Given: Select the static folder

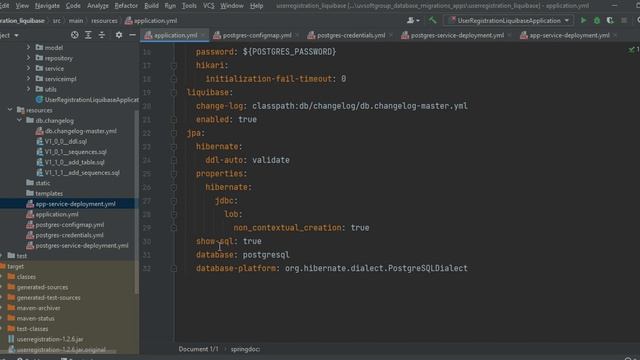Looking at the screenshot, I should (38, 183).
